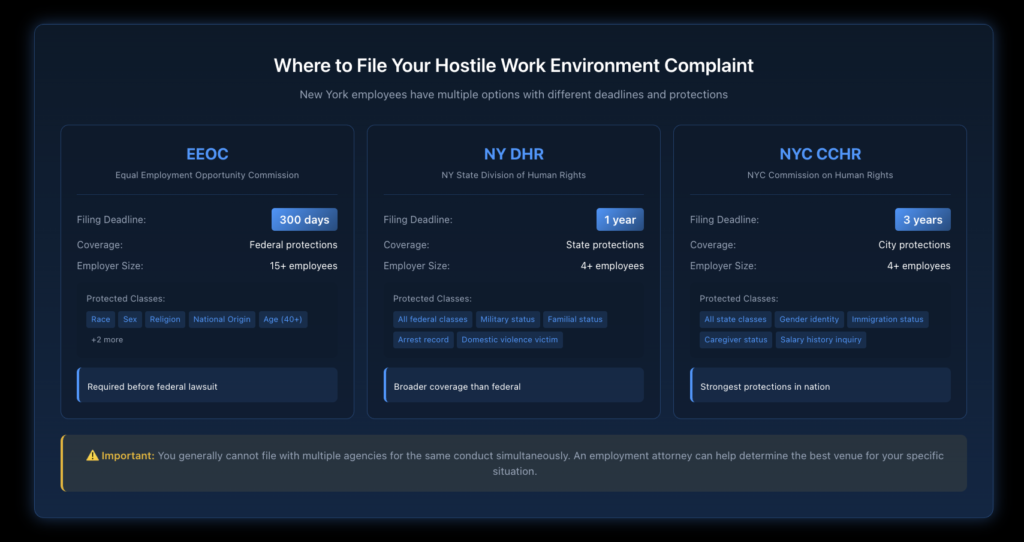Click the Domestic violence victim tag
This screenshot has width=1024, height=542.
(x=509, y=340)
